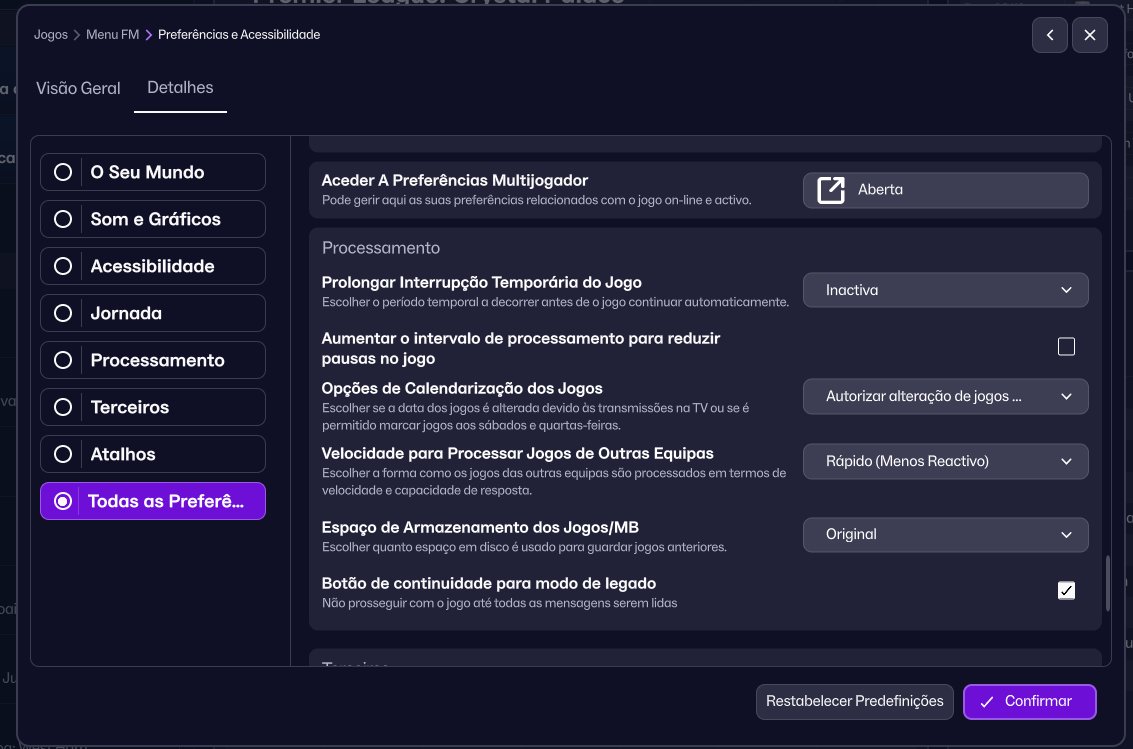1133x749 pixels.
Task: Open the 'Prolongar Interrupção Temporária do Jogo' dropdown
Action: (x=945, y=290)
